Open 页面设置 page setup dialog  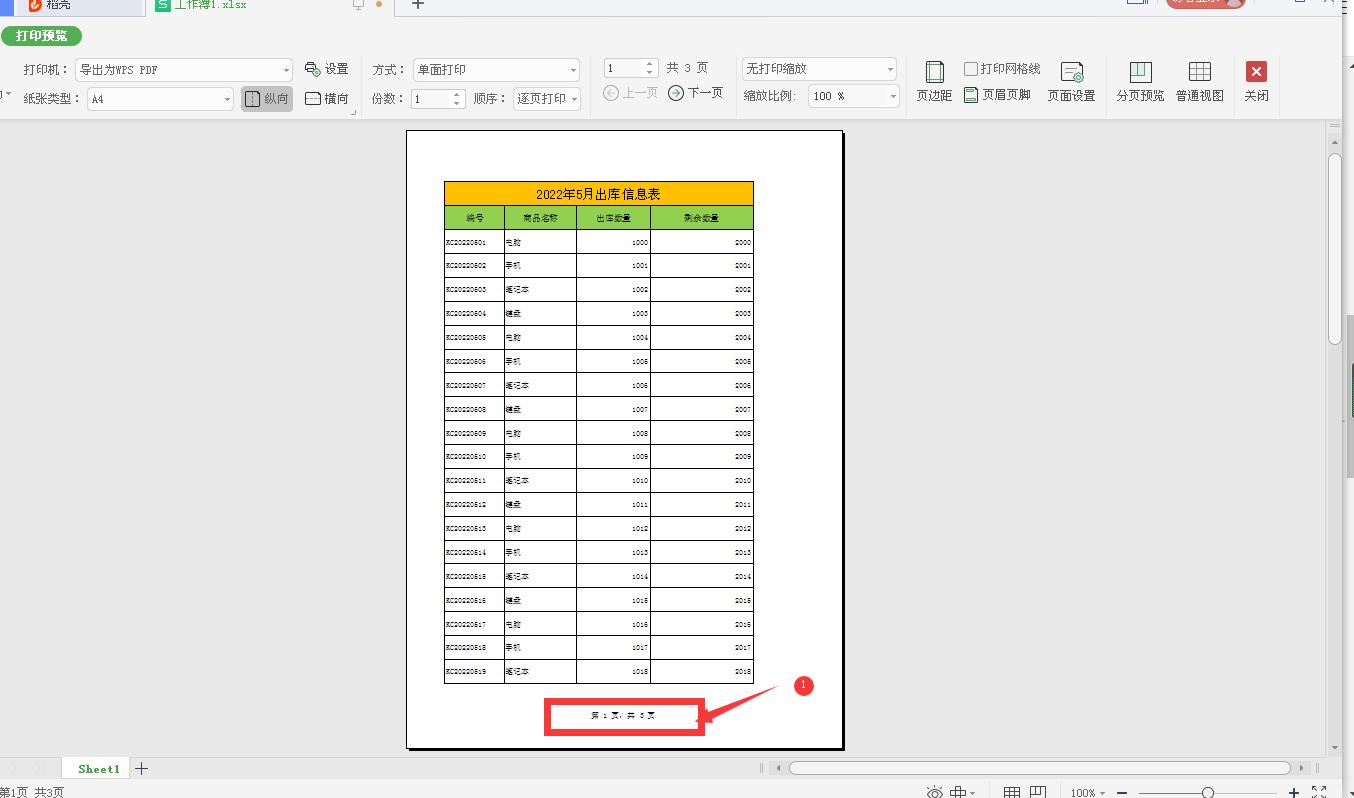[x=1071, y=80]
